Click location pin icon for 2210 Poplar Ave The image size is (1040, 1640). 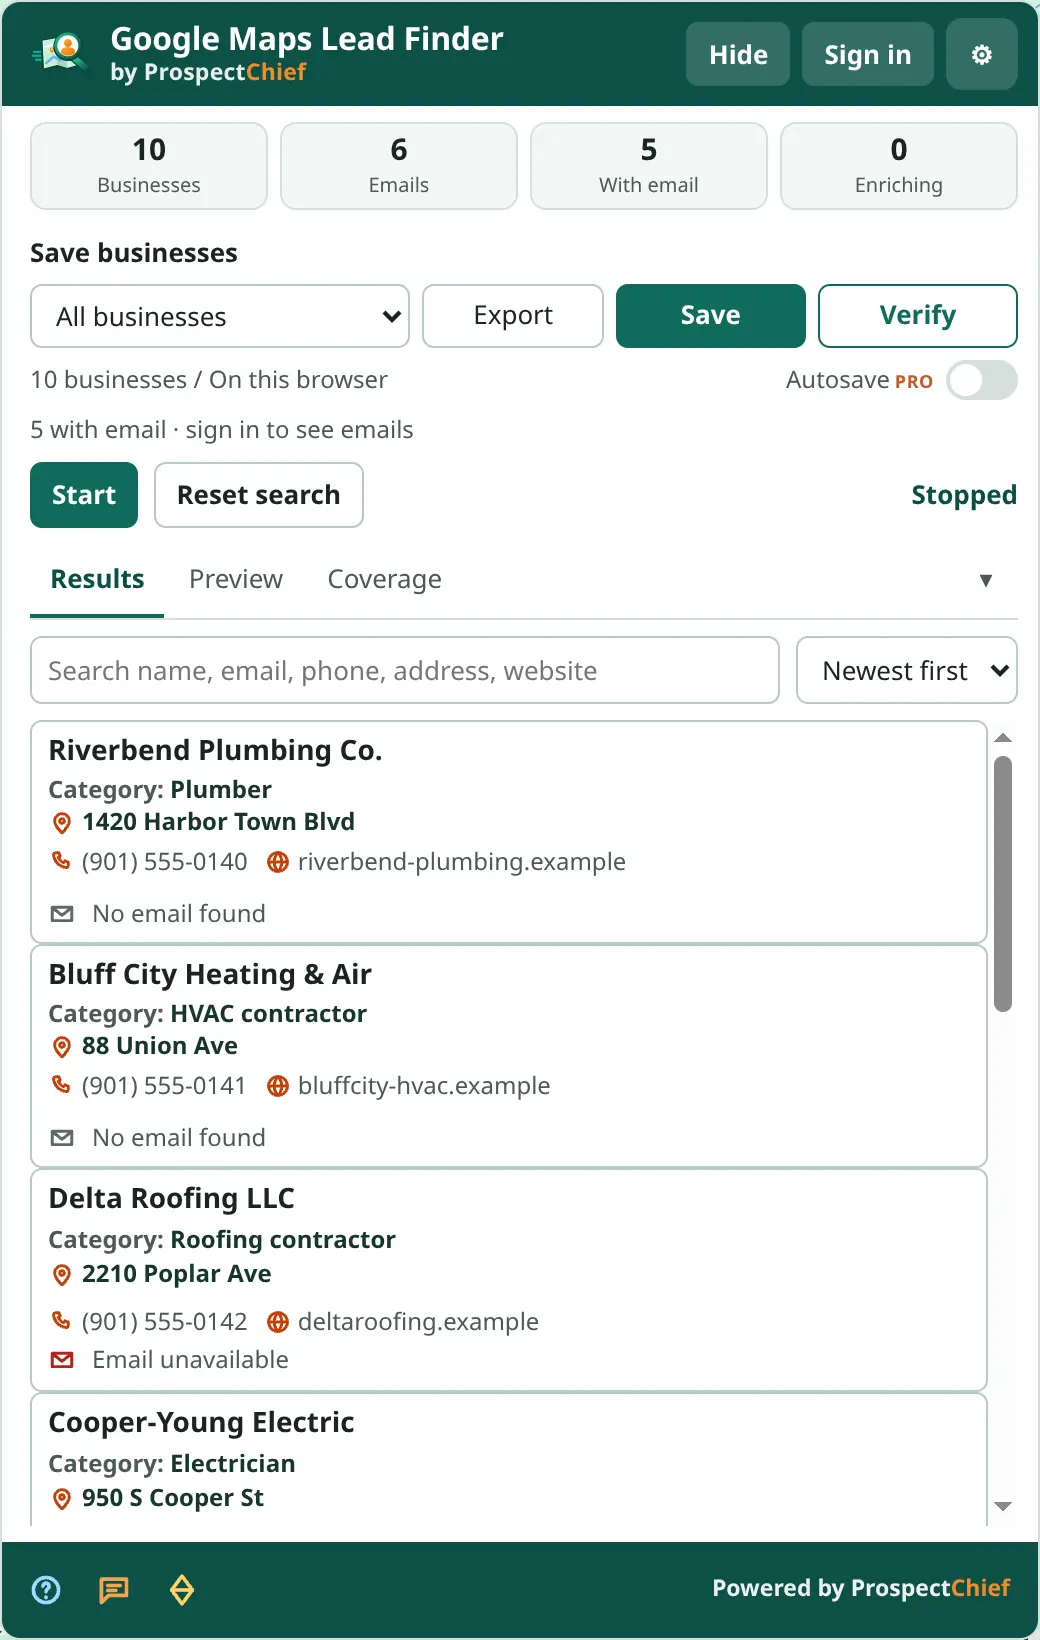pyautogui.click(x=62, y=1275)
